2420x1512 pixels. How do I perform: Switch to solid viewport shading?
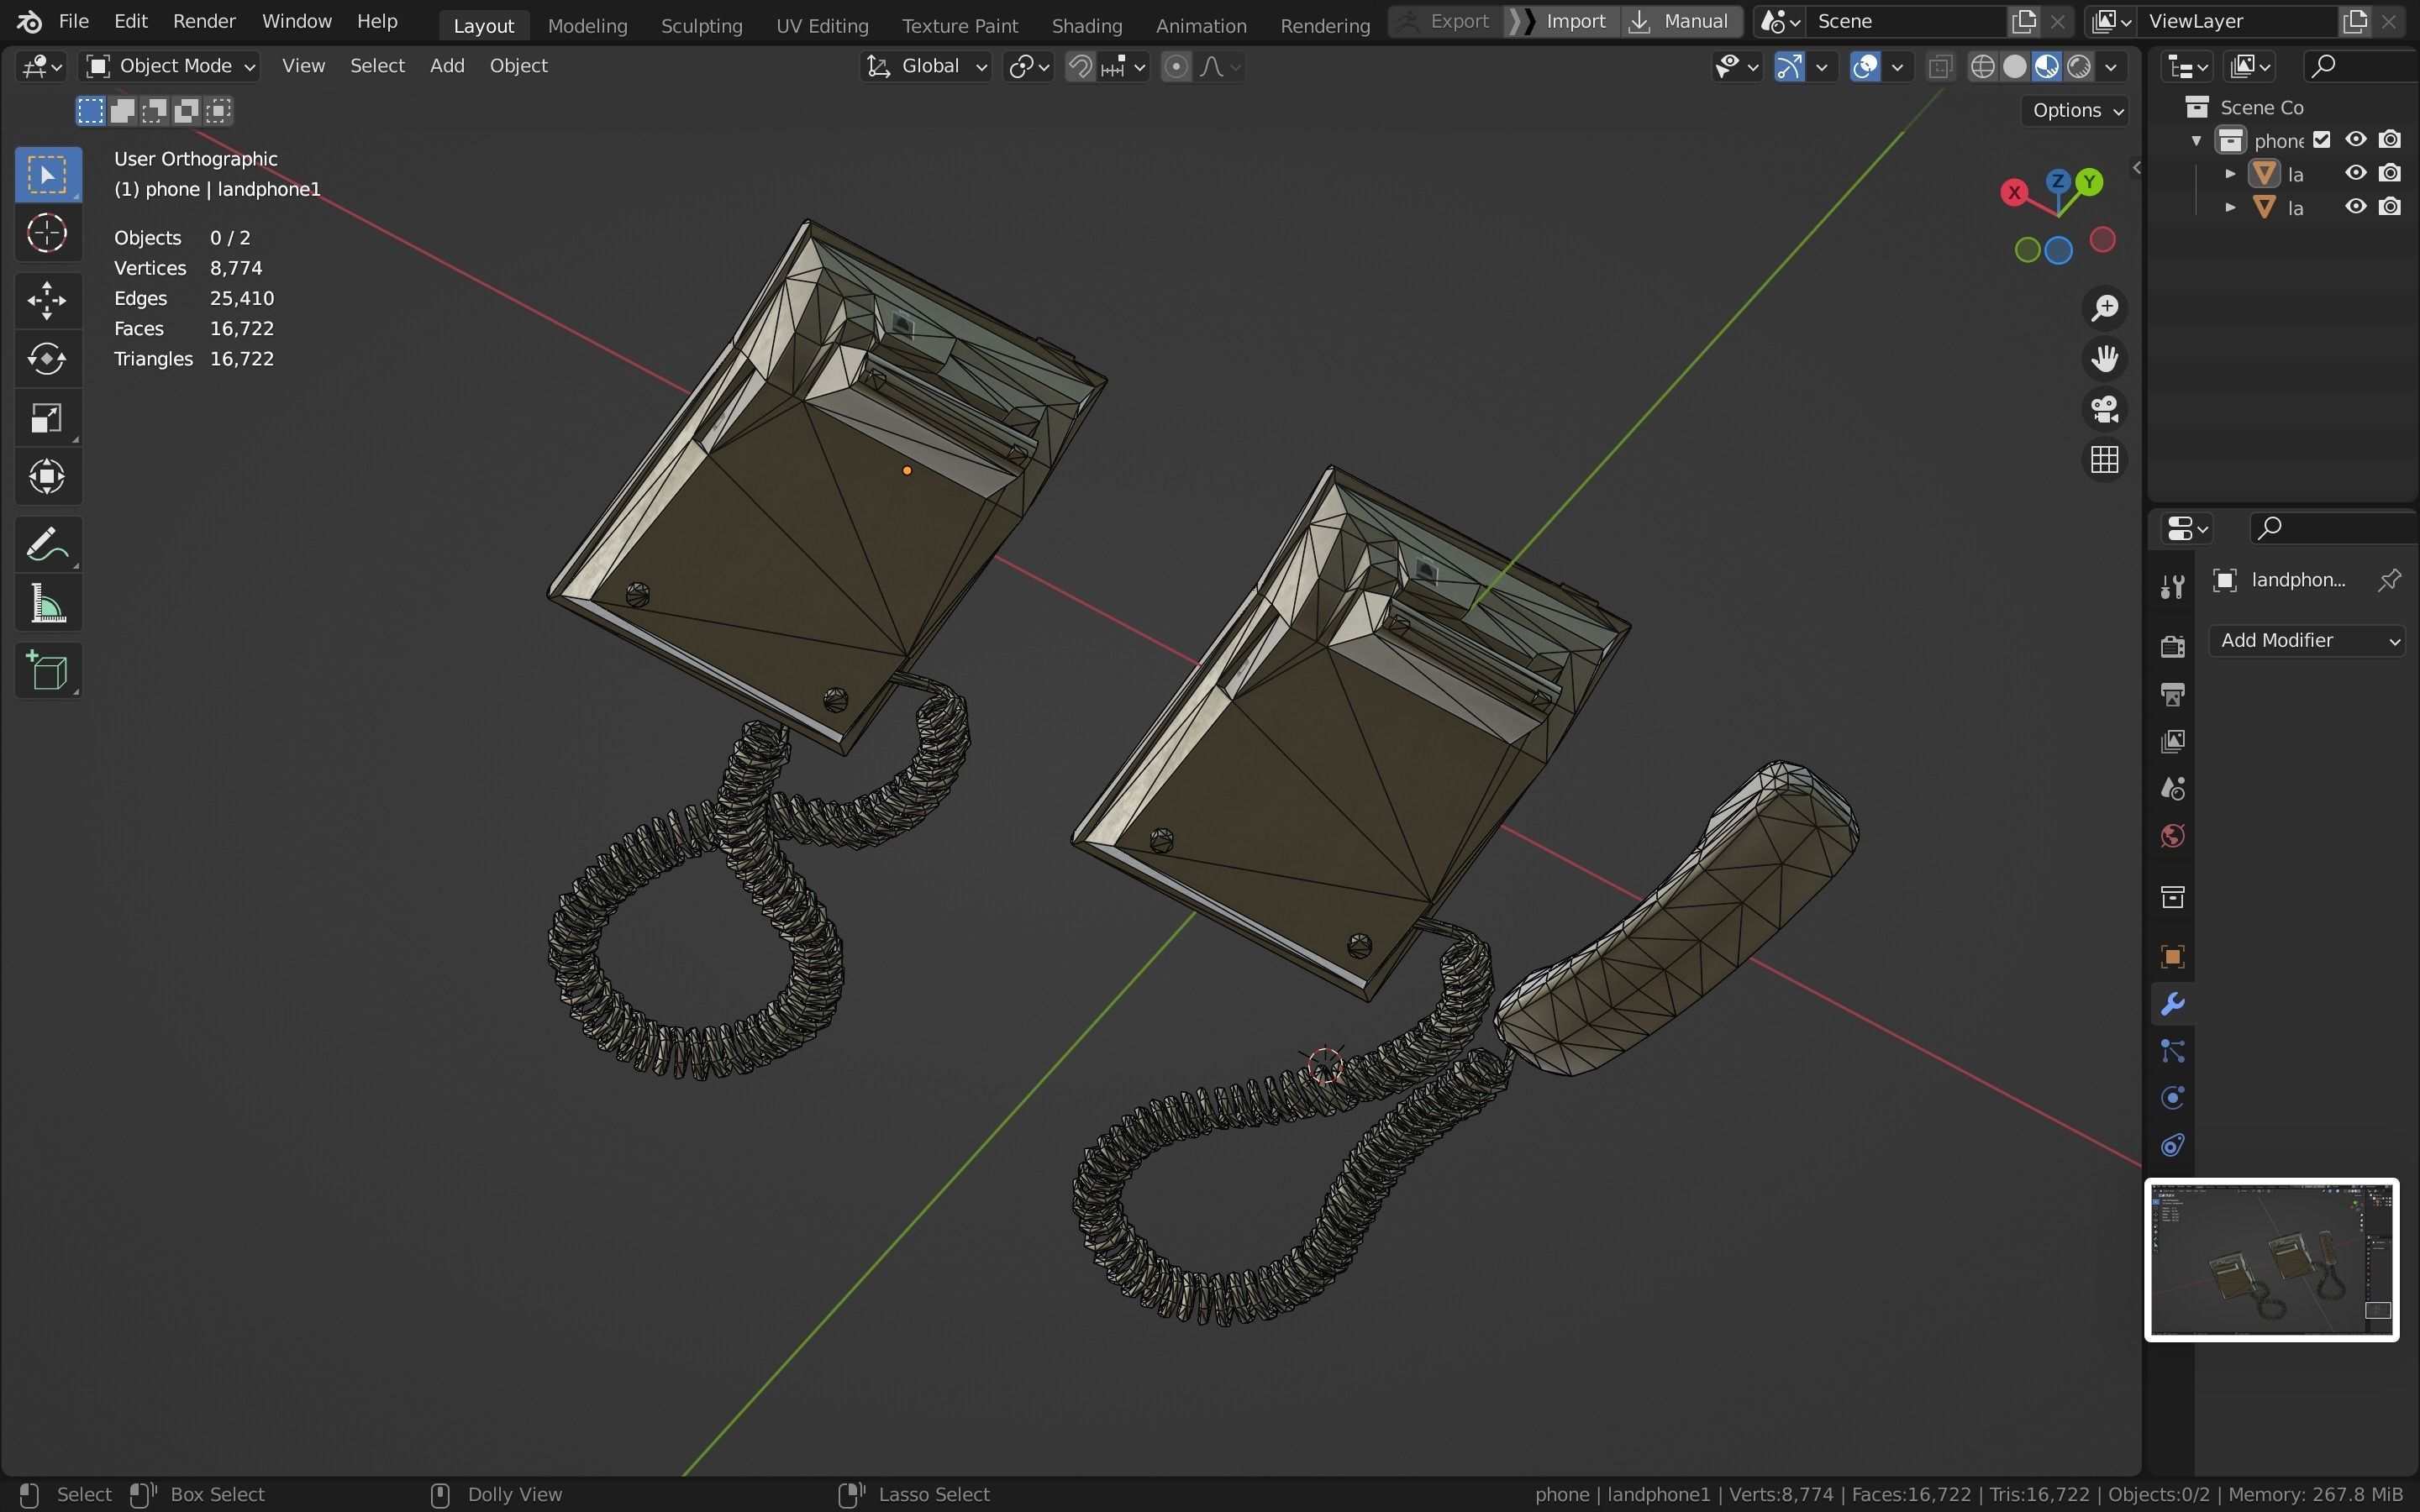pyautogui.click(x=2015, y=67)
